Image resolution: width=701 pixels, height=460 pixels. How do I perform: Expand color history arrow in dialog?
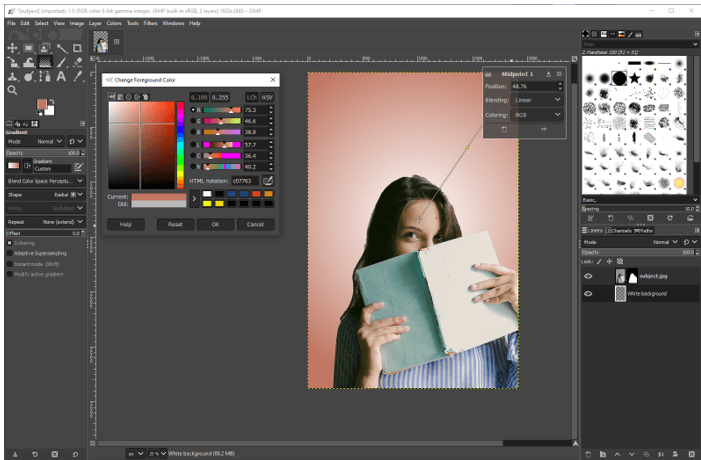pyautogui.click(x=194, y=199)
